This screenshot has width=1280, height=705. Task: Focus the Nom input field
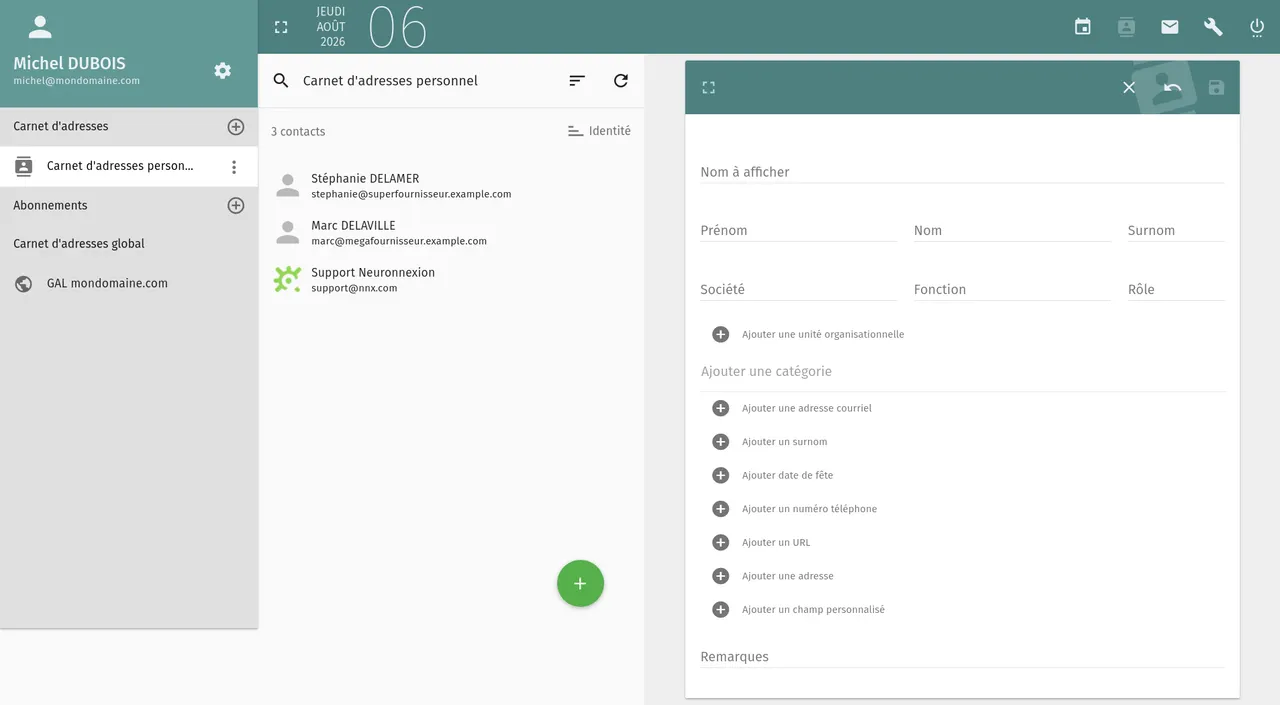(x=1012, y=230)
